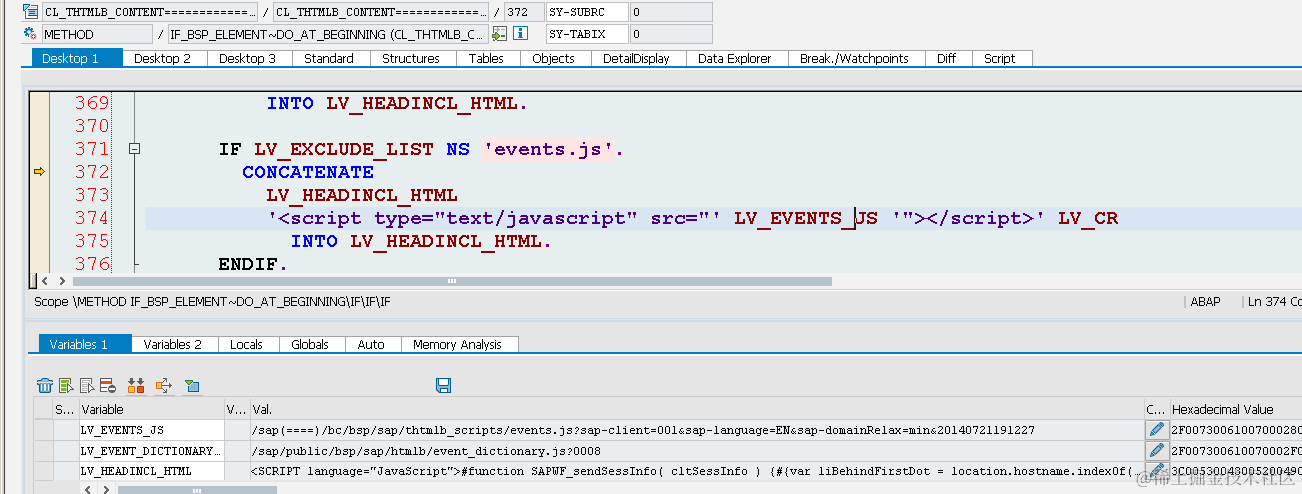This screenshot has height=494, width=1302.
Task: Click the second CL_THTMLB_CONTENT include field
Action: tap(381, 12)
